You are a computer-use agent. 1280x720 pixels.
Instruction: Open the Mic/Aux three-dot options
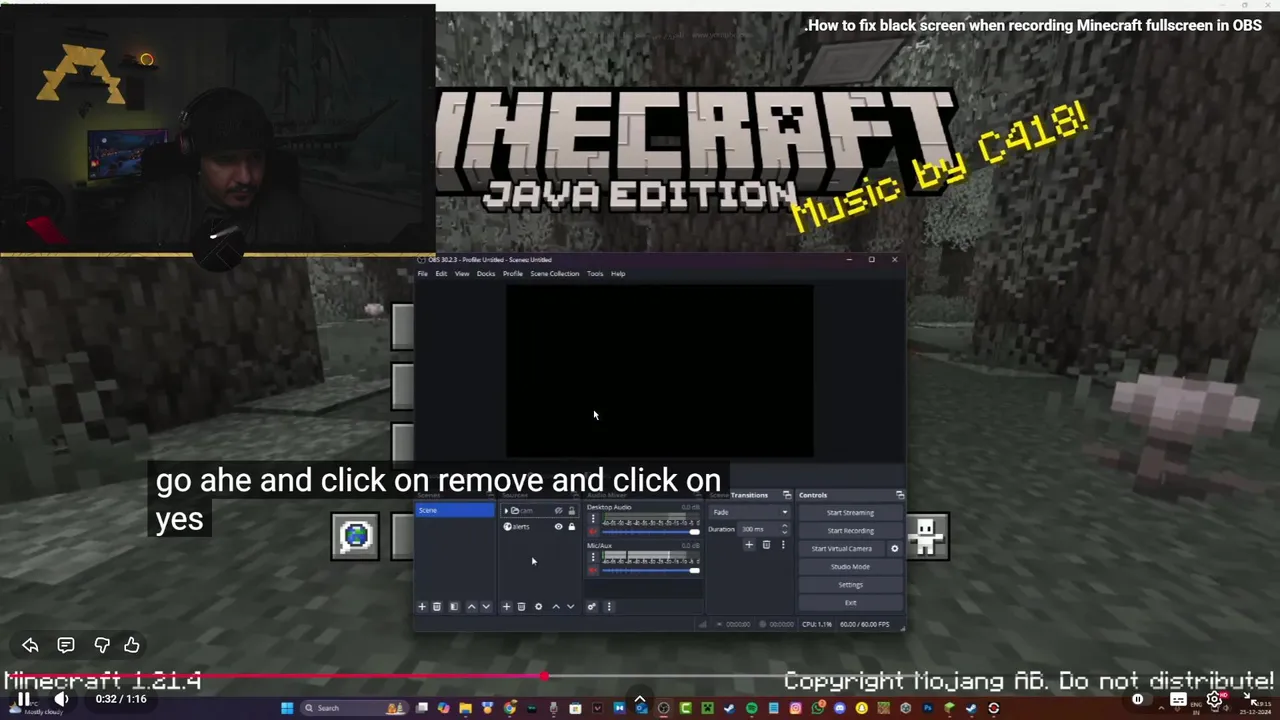pos(593,557)
